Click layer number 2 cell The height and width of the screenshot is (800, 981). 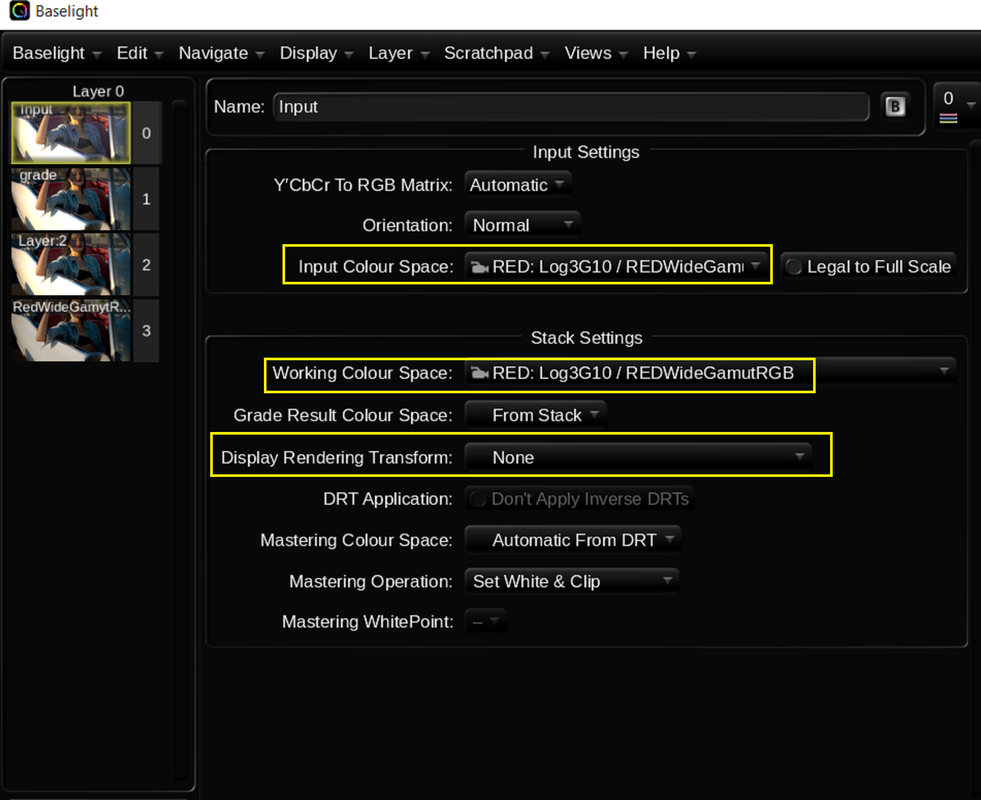(146, 265)
